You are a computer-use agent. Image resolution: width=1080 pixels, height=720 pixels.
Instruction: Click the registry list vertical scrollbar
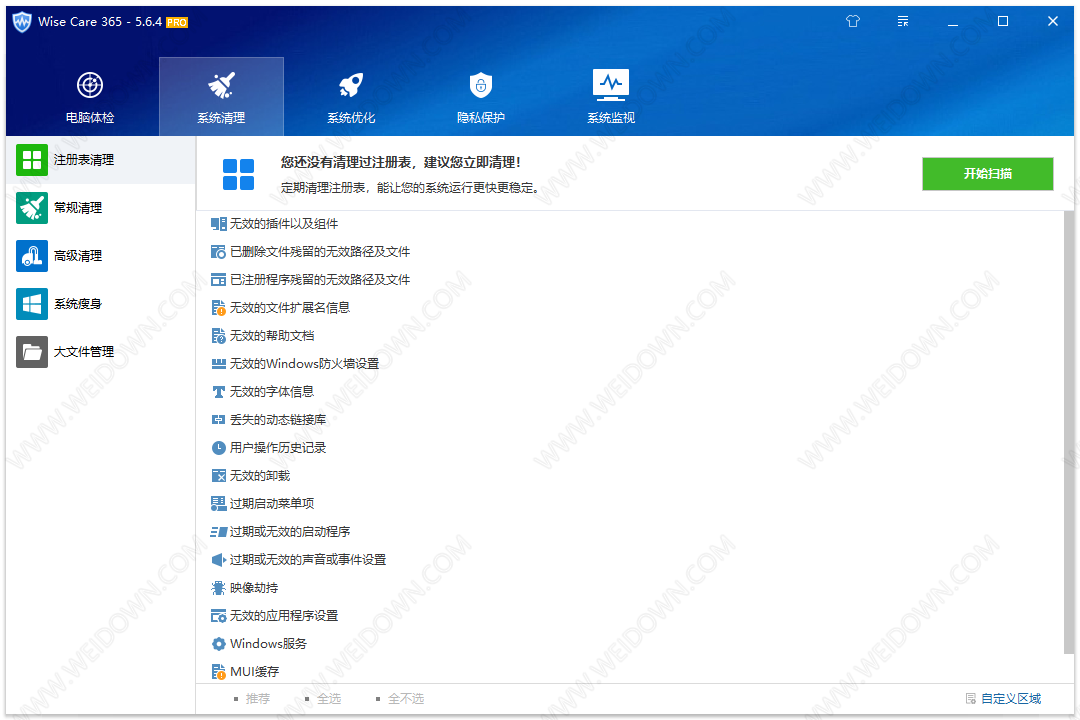[x=1069, y=430]
